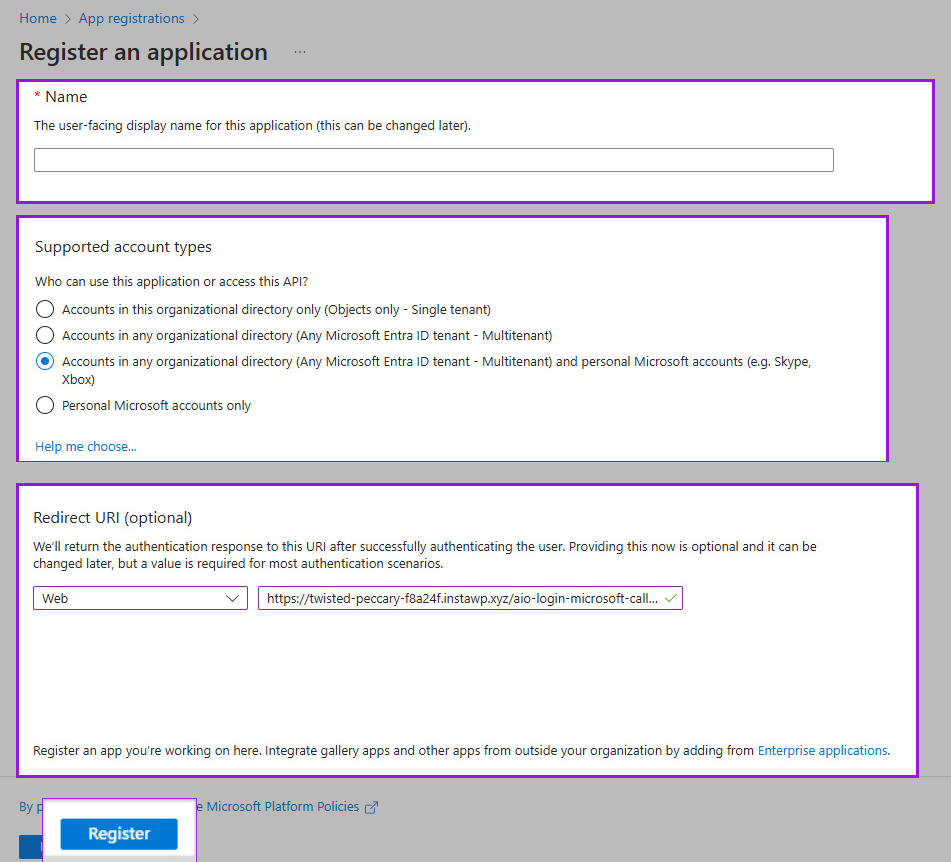Select the Multitenant-only organizational directory option

[45, 335]
